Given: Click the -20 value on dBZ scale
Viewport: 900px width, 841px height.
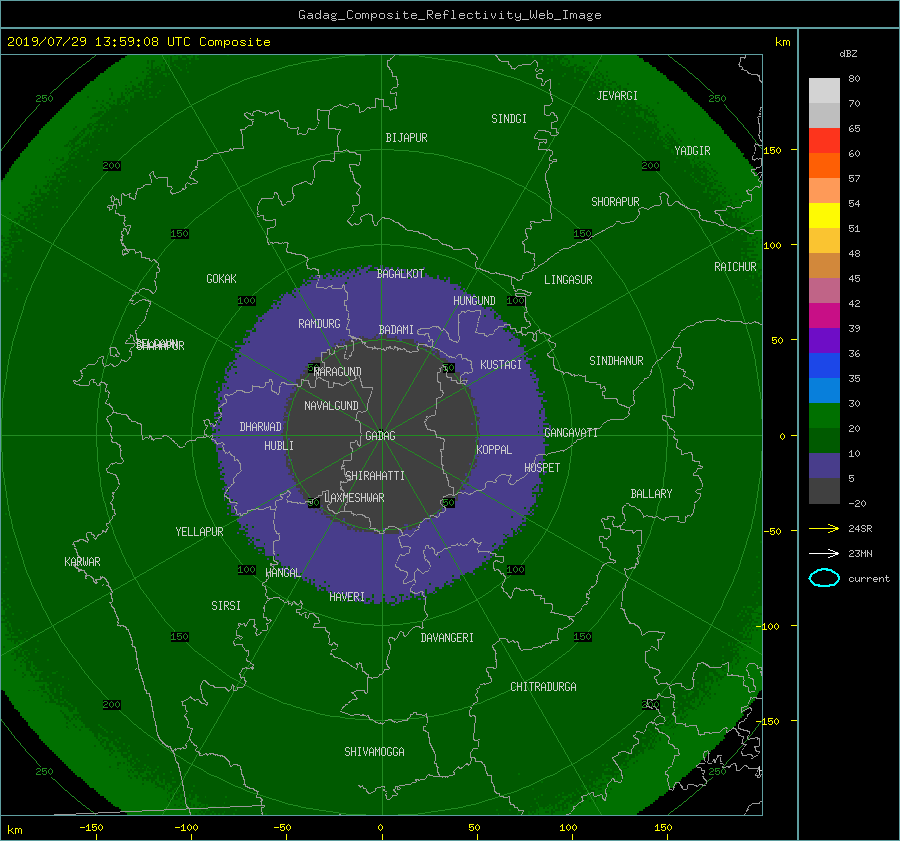Looking at the screenshot, I should (857, 503).
